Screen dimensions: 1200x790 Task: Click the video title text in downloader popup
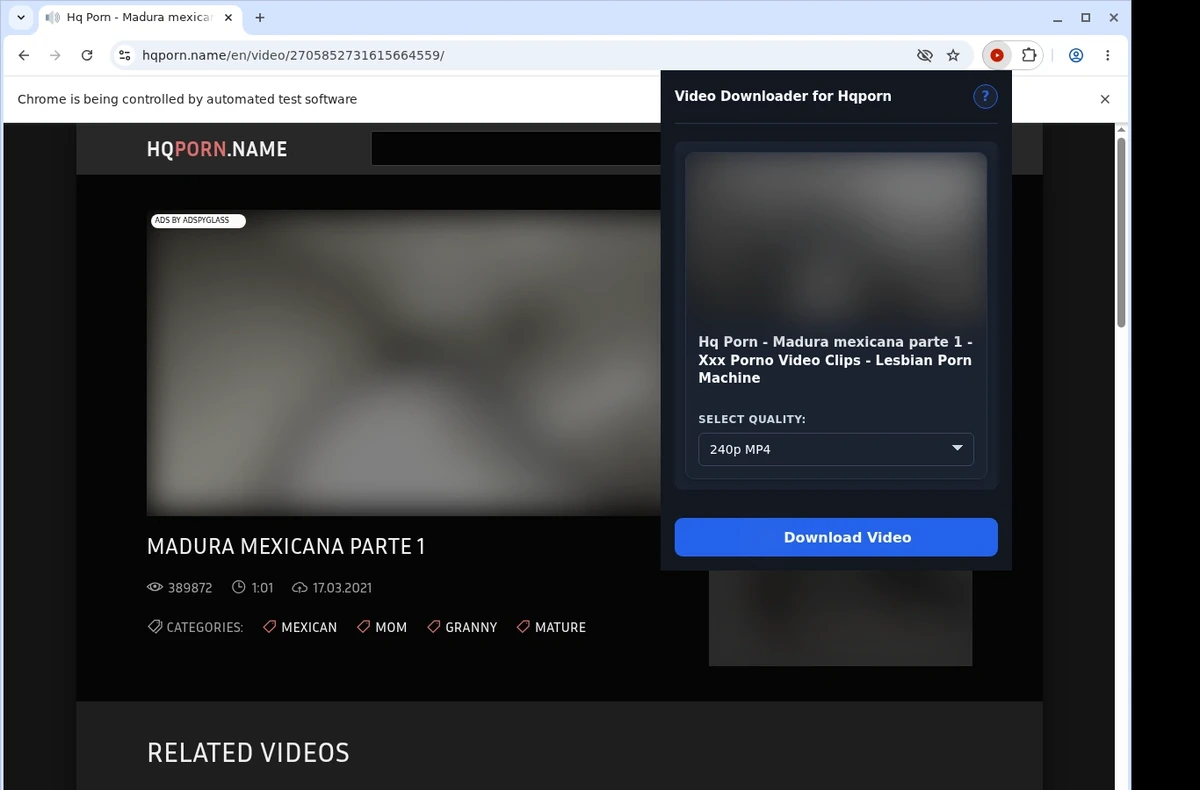tap(836, 360)
